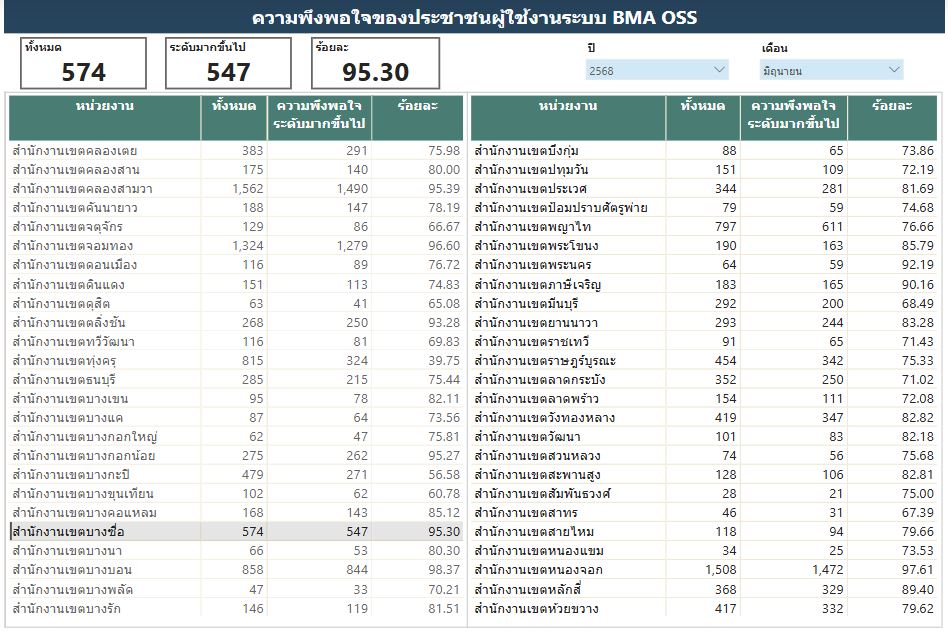948x632 pixels.
Task: Select row สำนักงานเขตวัฒนา
Action: click(704, 437)
